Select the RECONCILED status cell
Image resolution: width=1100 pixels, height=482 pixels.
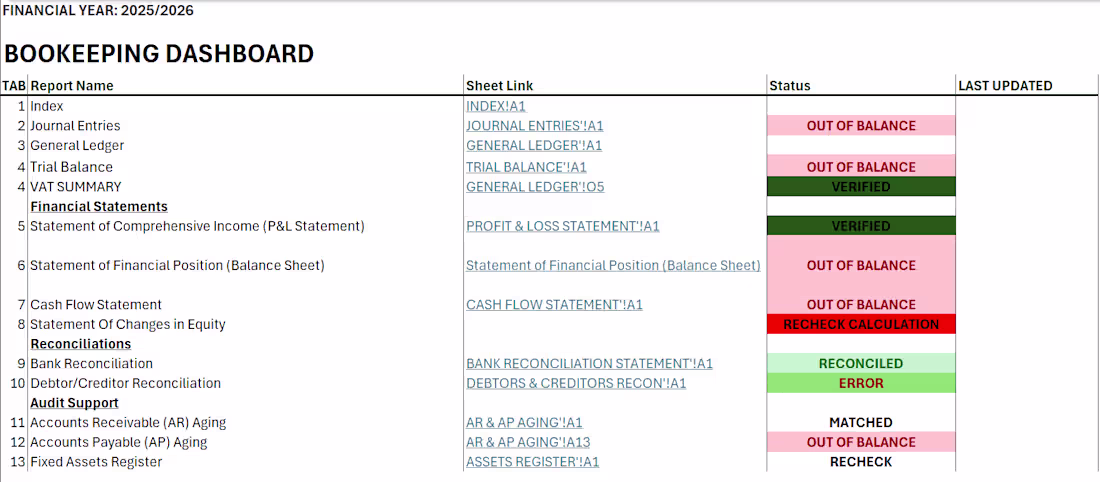click(x=861, y=364)
